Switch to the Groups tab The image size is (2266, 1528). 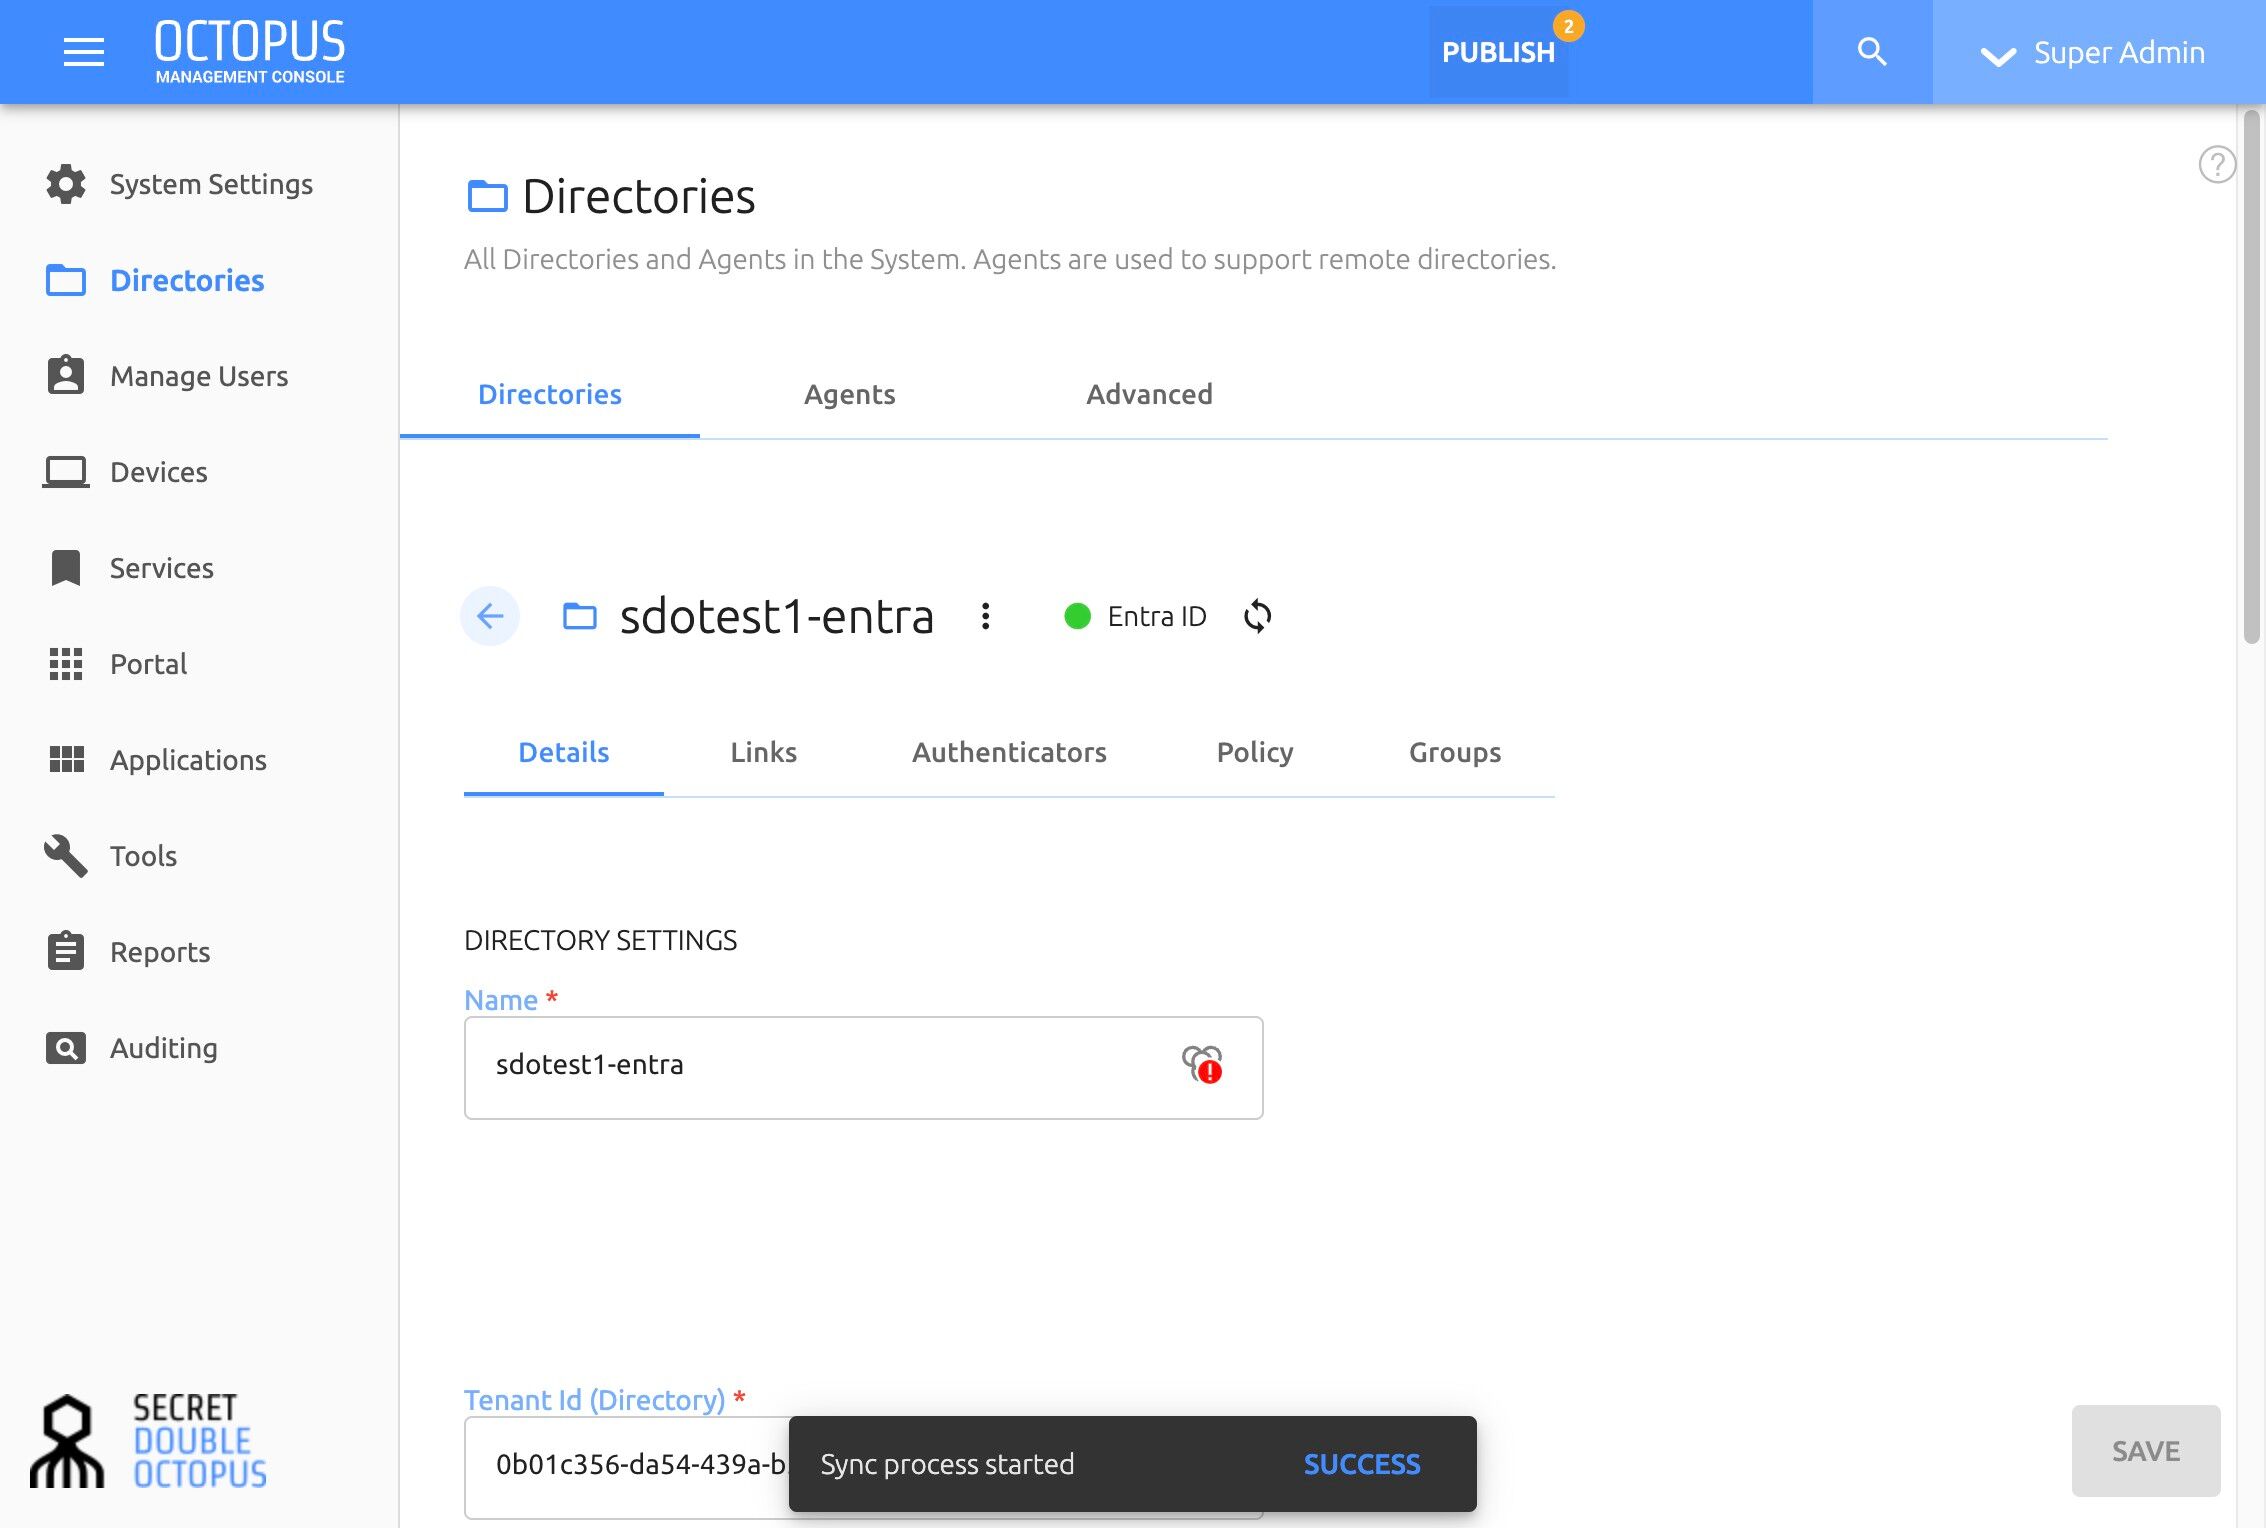(x=1455, y=752)
